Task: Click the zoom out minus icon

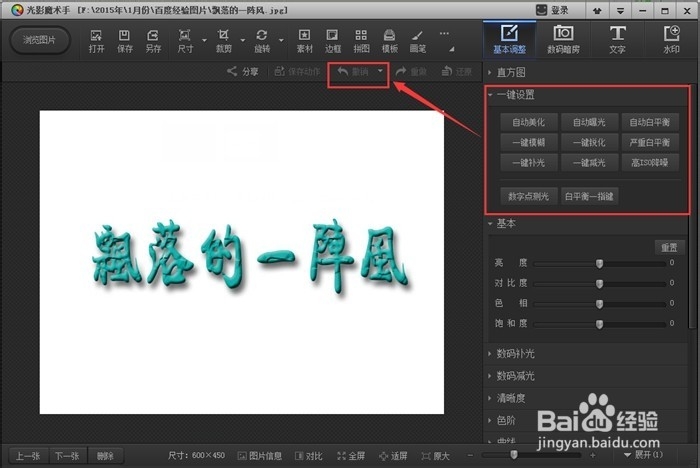Action: (470, 455)
